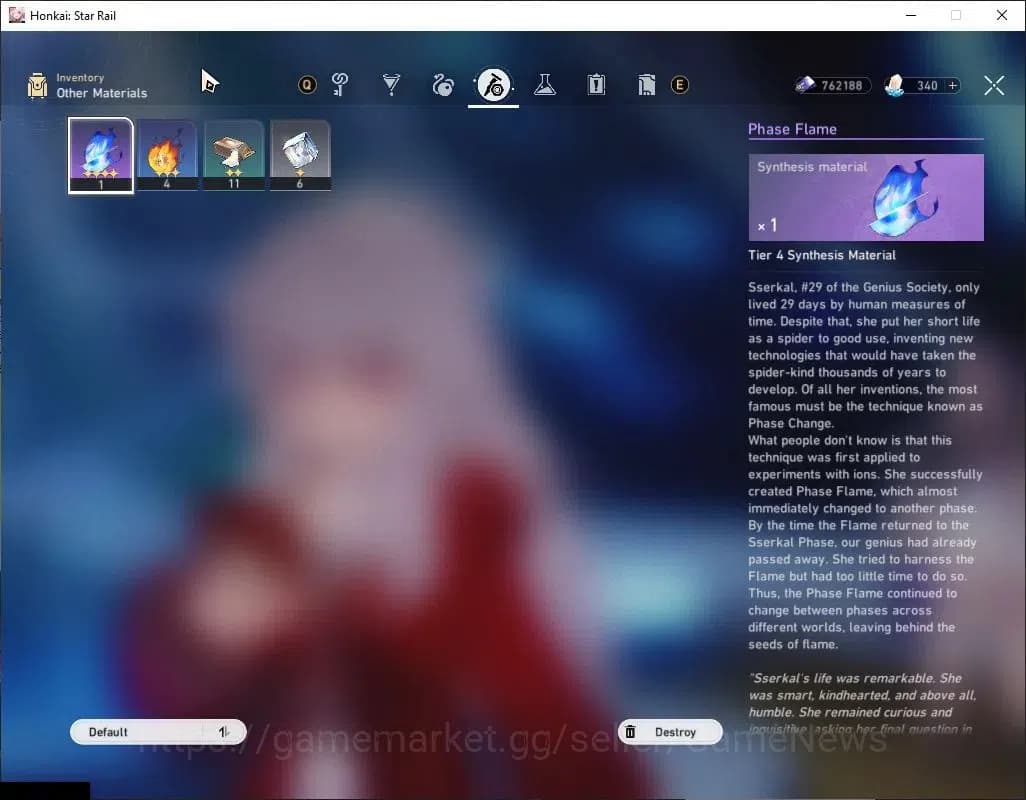This screenshot has height=800, width=1026.
Task: Click the credits currency icon beside 762188
Action: coord(805,85)
